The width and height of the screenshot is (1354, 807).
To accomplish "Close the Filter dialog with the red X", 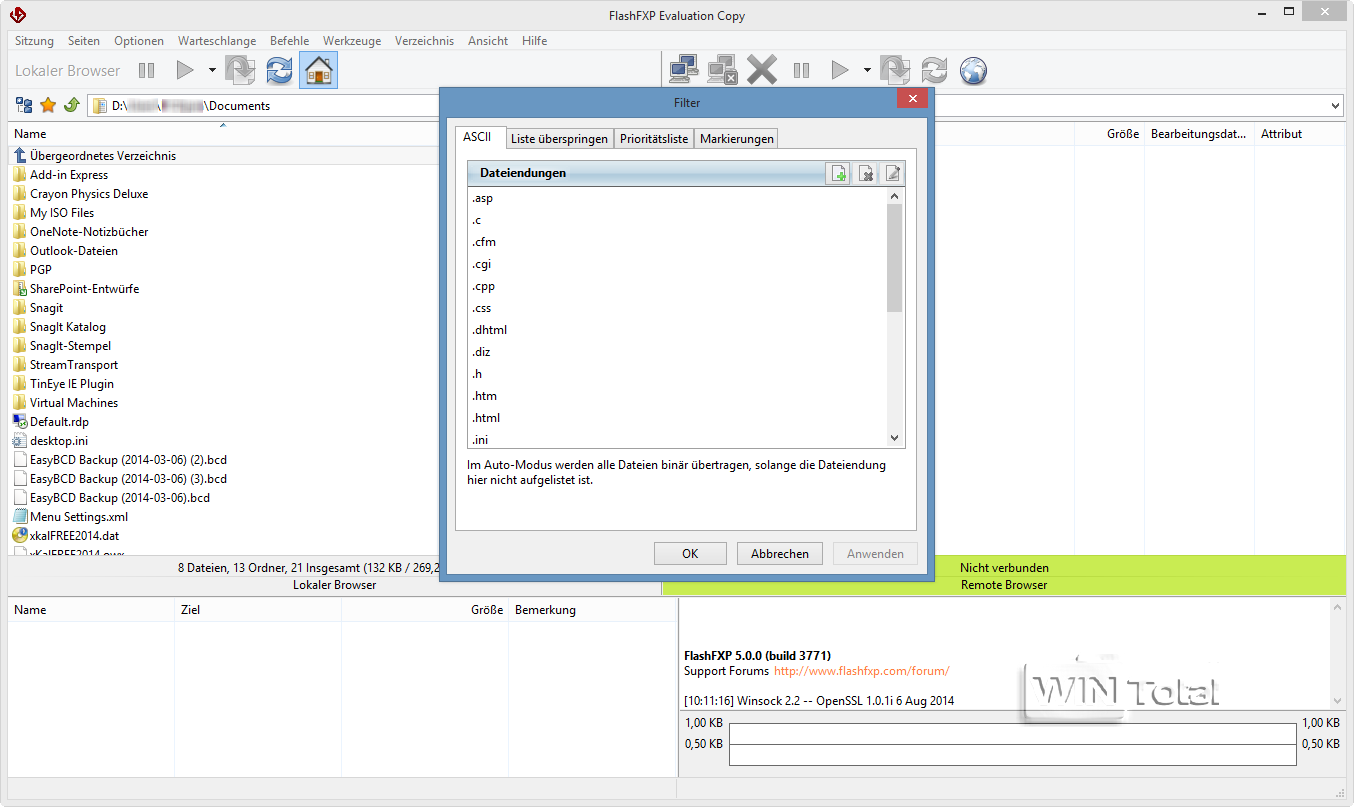I will (912, 99).
